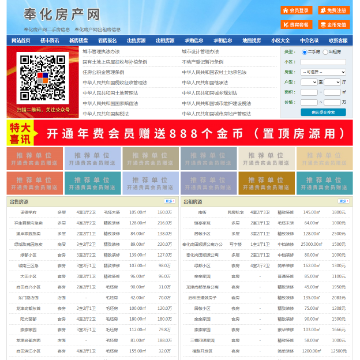Focus the 小区 name input field
This screenshot has width=360, height=360.
pyautogui.click(x=323, y=62)
